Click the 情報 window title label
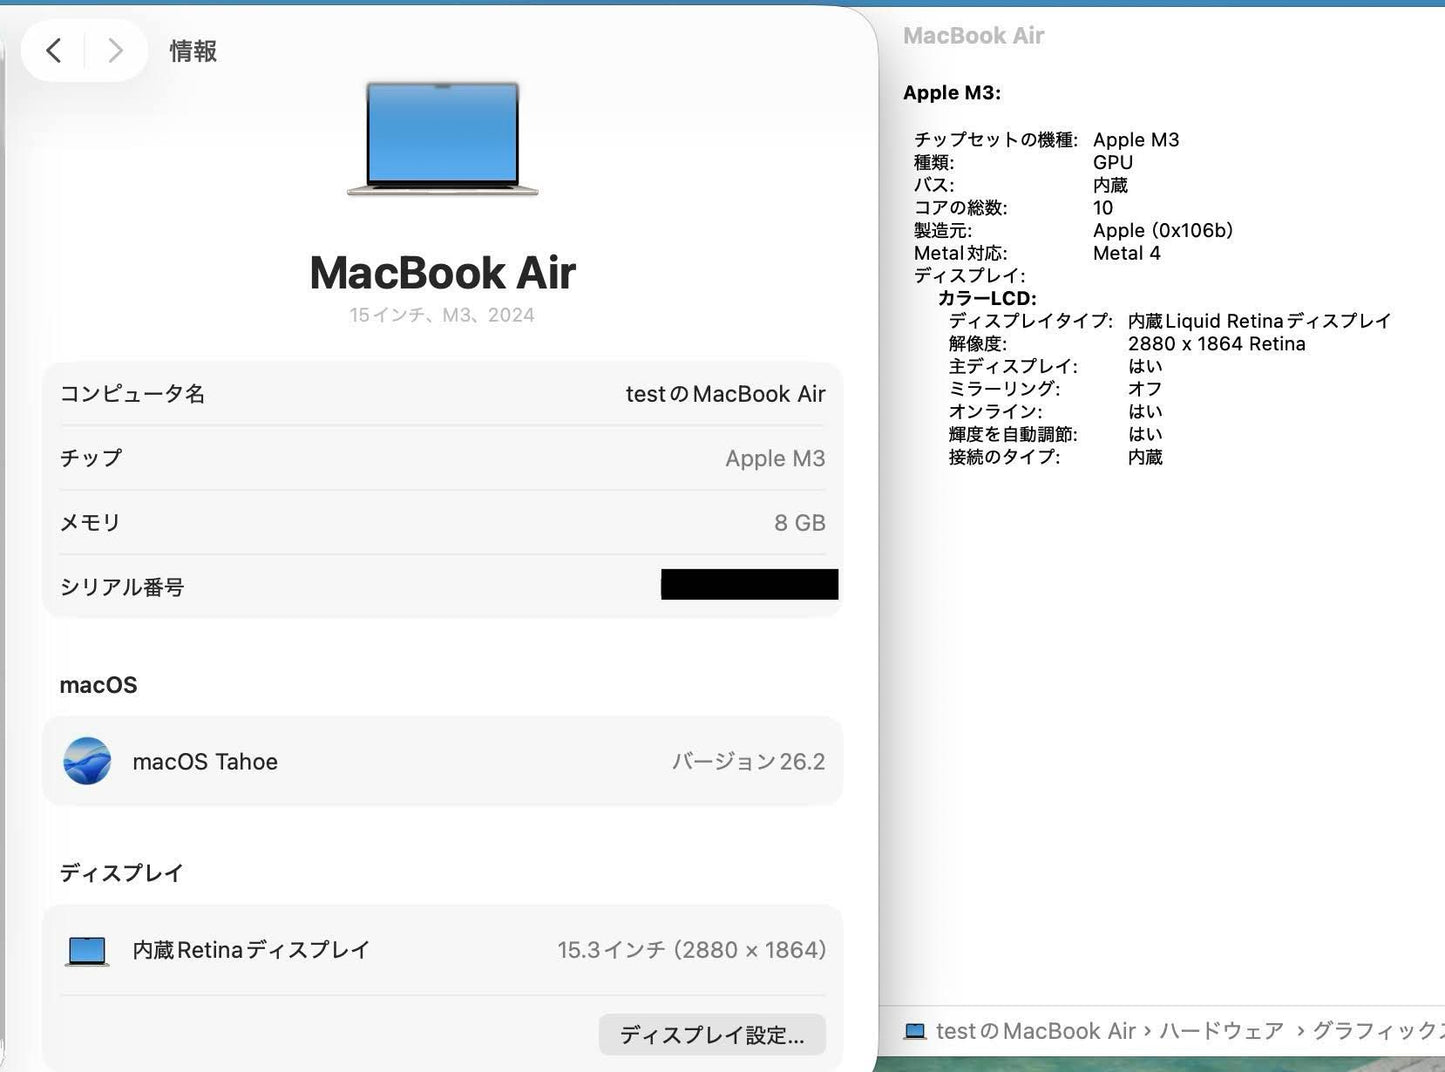This screenshot has width=1445, height=1072. [x=193, y=50]
